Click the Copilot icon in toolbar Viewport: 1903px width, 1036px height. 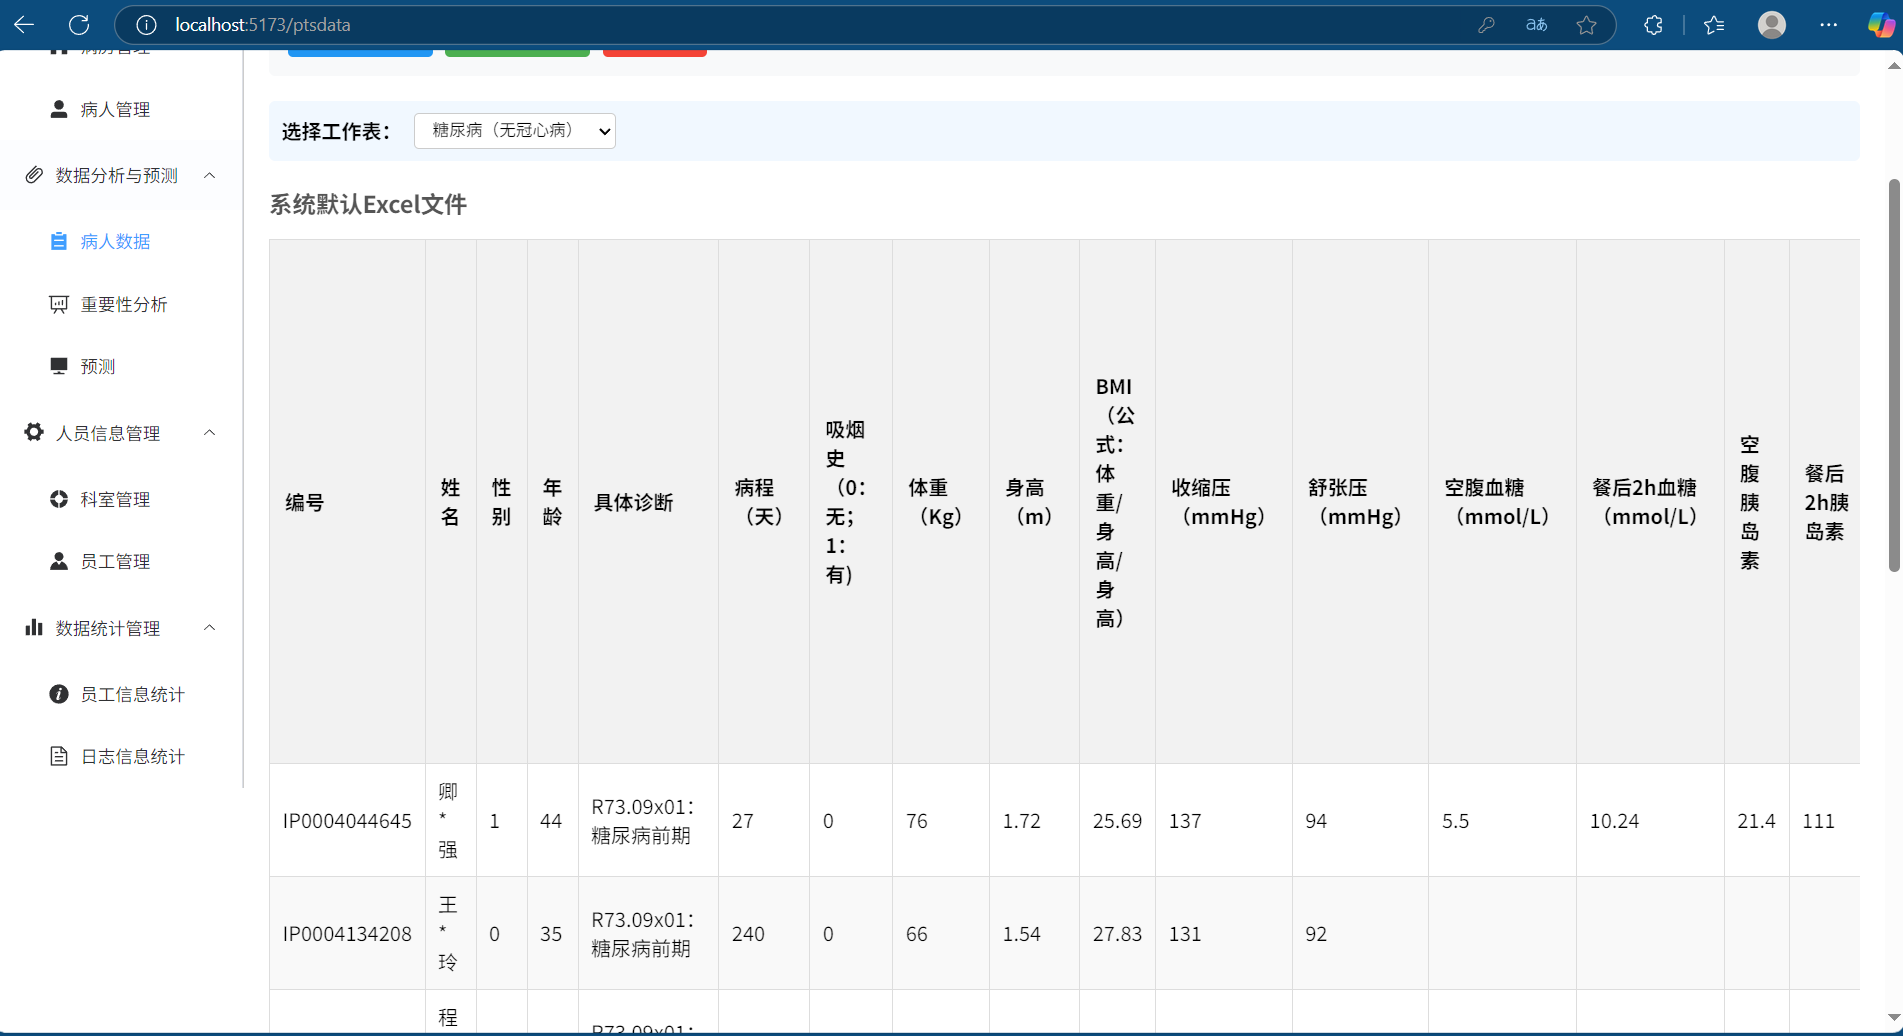click(1880, 25)
